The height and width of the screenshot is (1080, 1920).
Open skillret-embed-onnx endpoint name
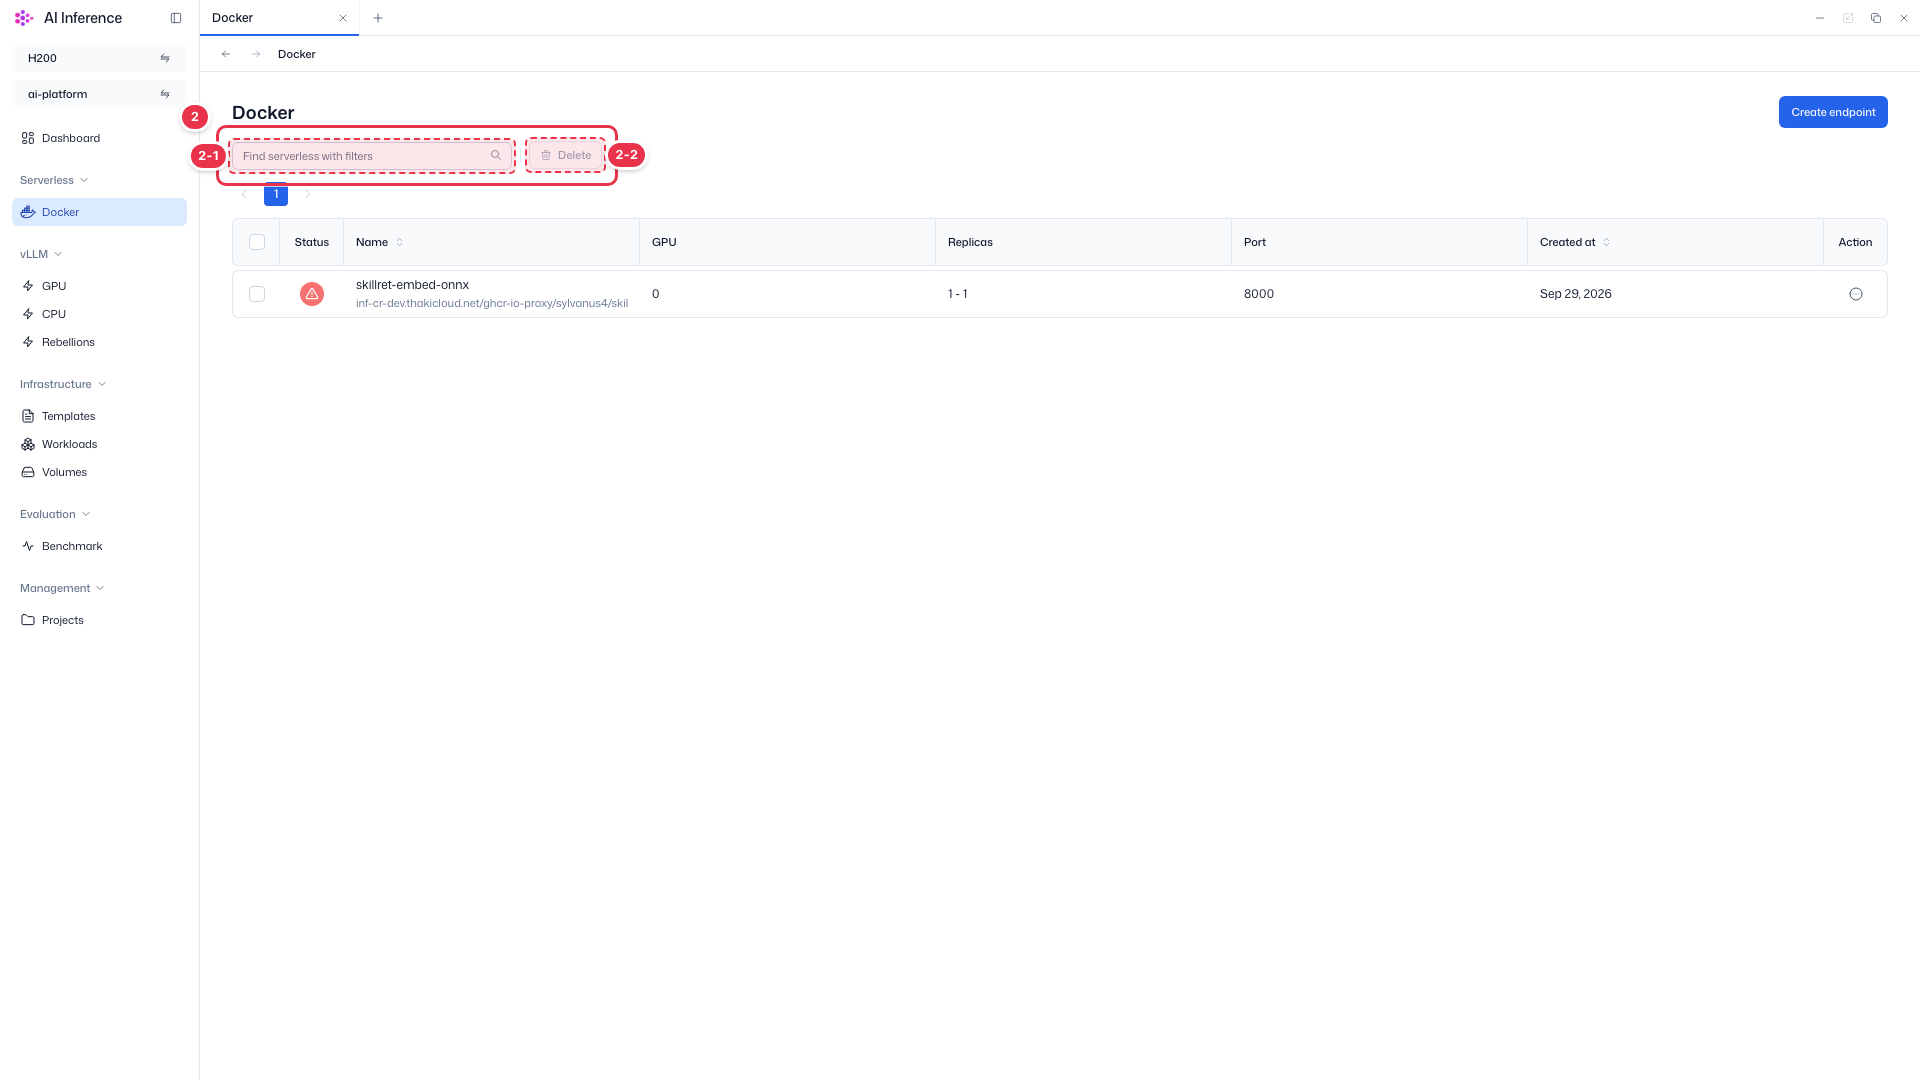412,285
